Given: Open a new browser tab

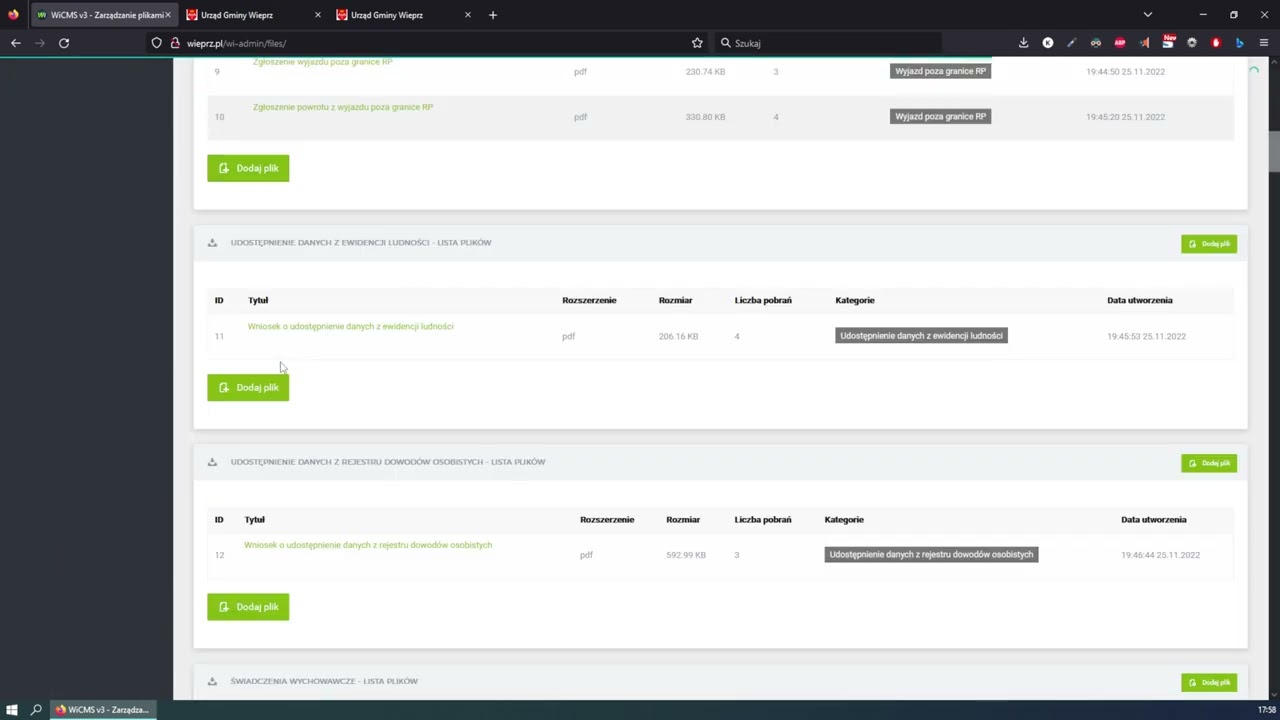Looking at the screenshot, I should click(492, 15).
